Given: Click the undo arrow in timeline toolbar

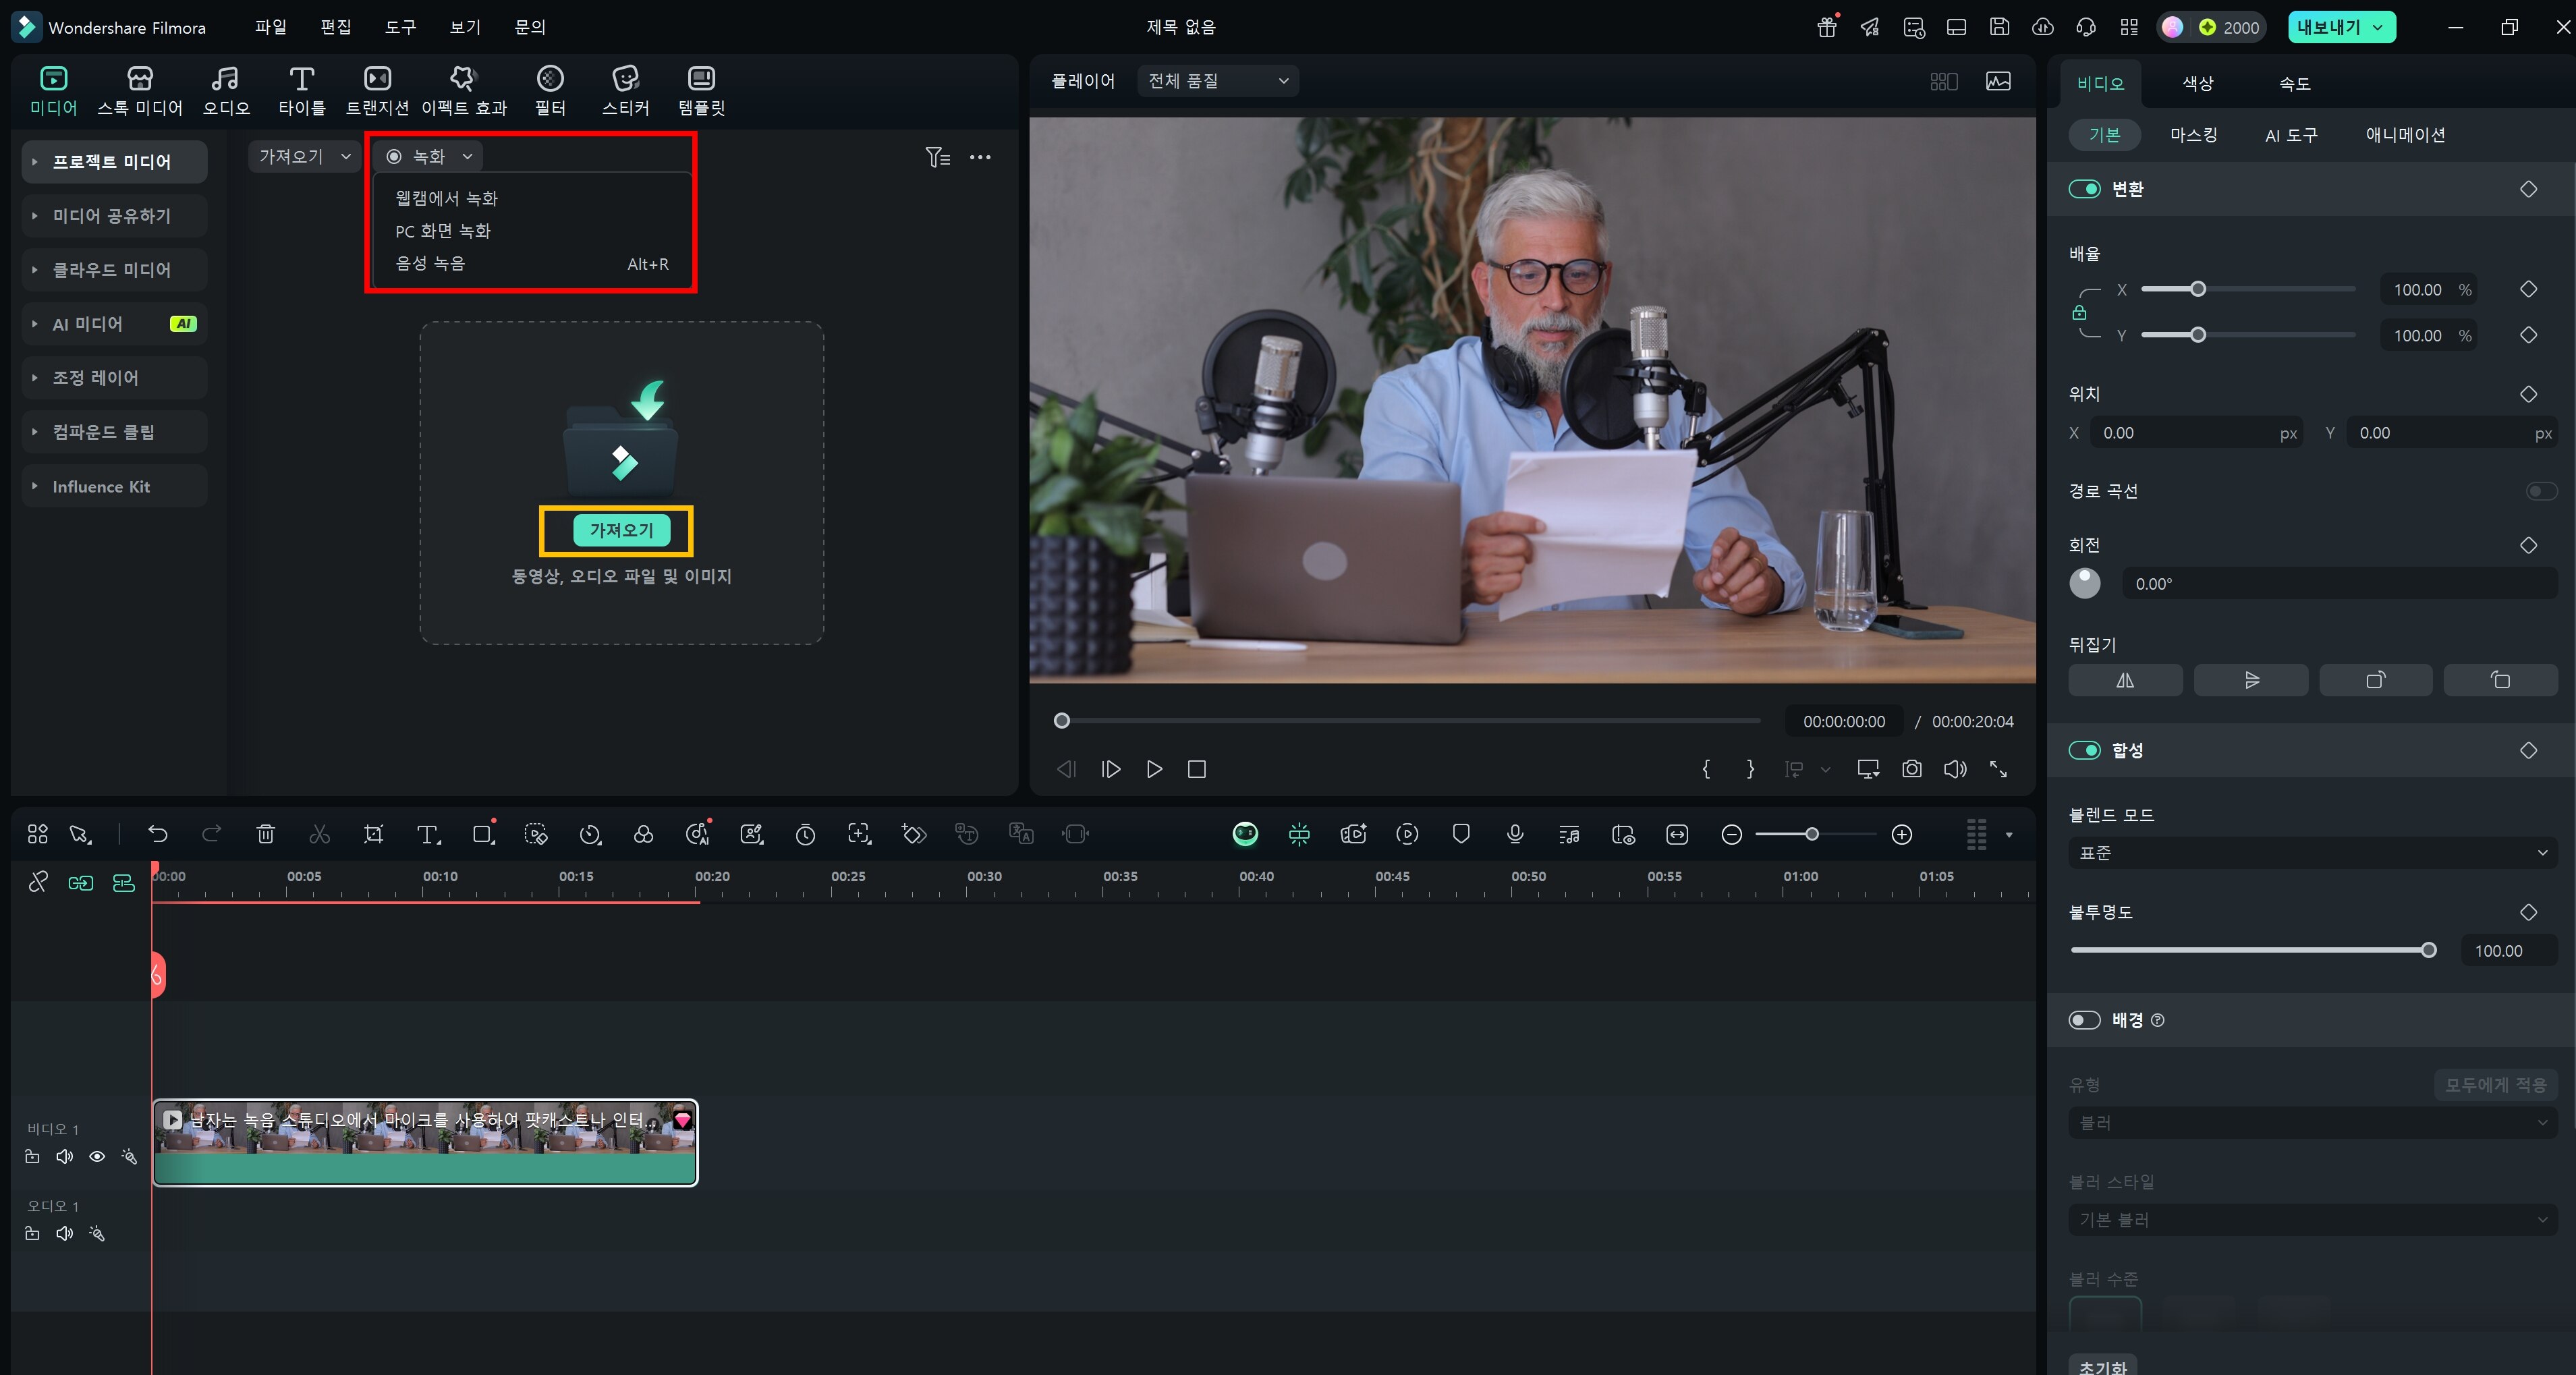Looking at the screenshot, I should (x=157, y=834).
